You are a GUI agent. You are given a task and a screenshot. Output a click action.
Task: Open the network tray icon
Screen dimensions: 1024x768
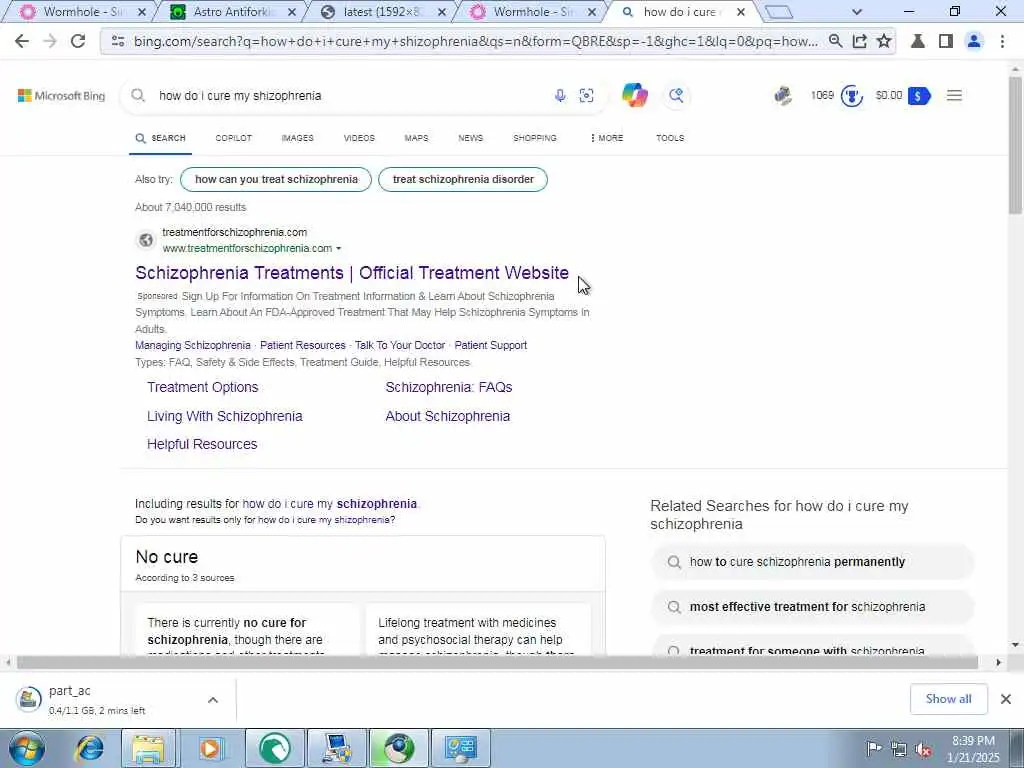(899, 749)
